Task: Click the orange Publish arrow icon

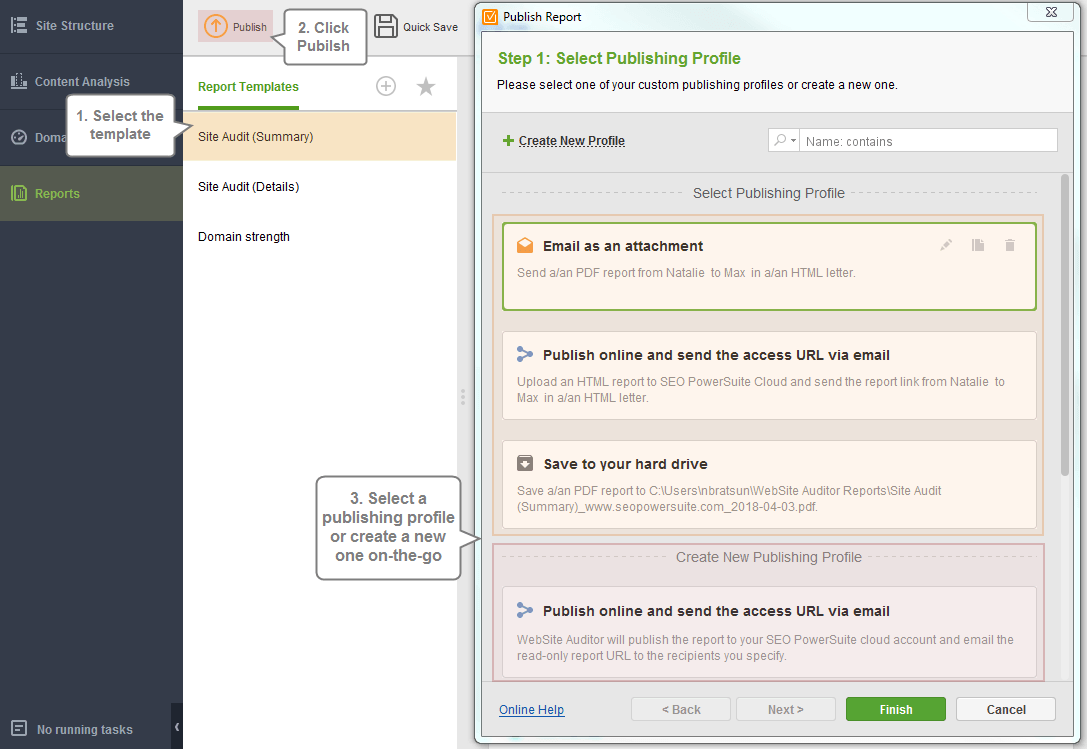Action: (216, 26)
